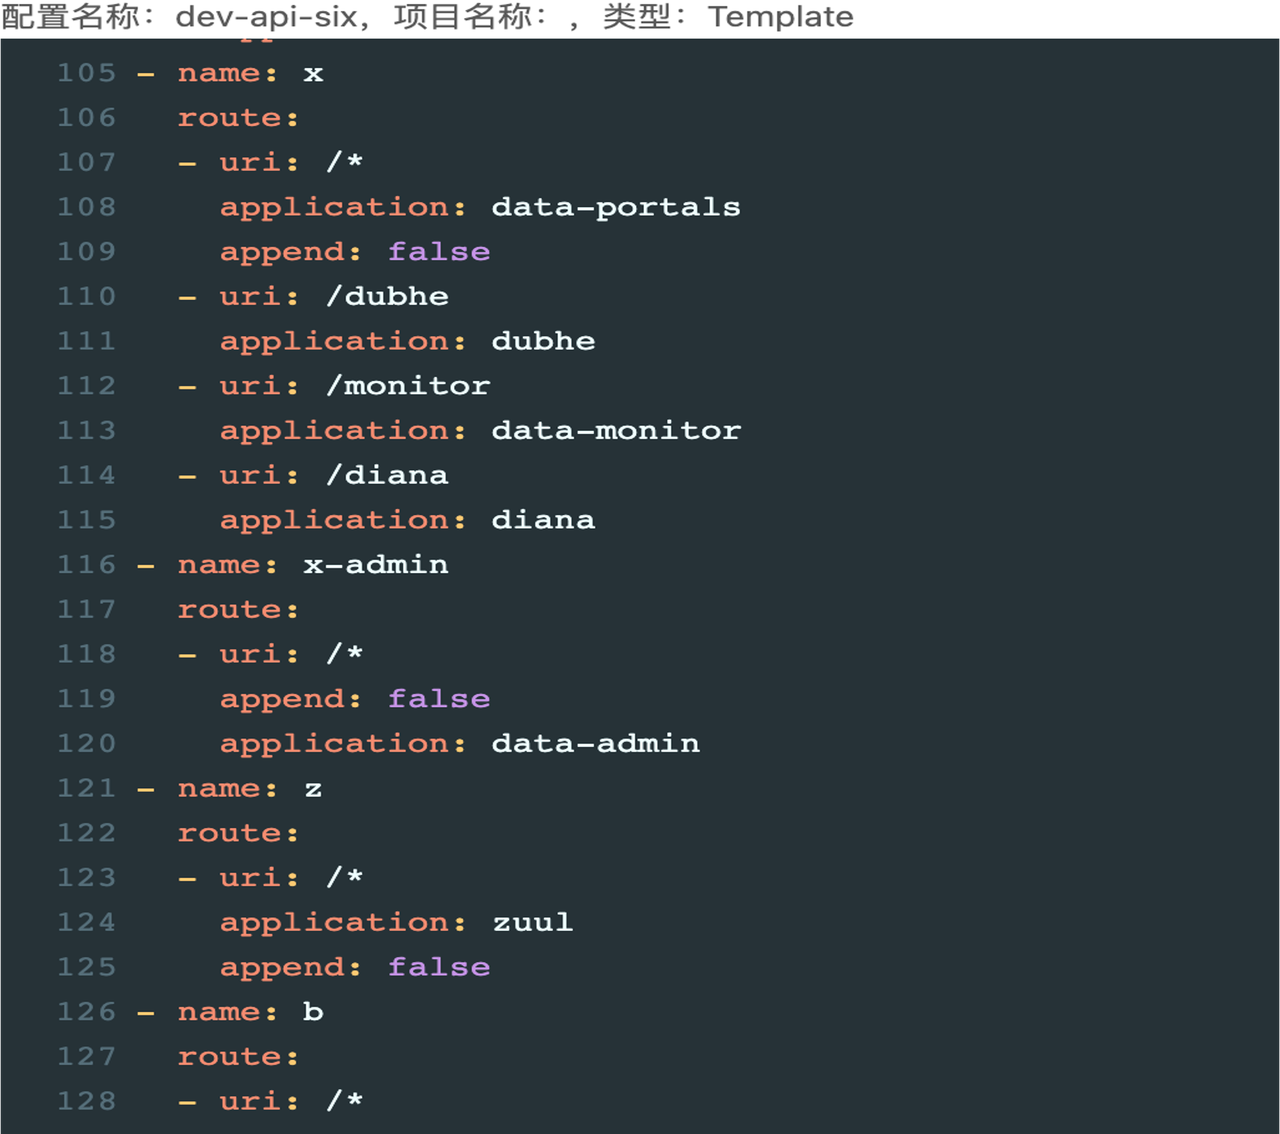Screen dimensions: 1280x1134
Task: Click the 'route:' key on line 106
Action: (x=238, y=118)
